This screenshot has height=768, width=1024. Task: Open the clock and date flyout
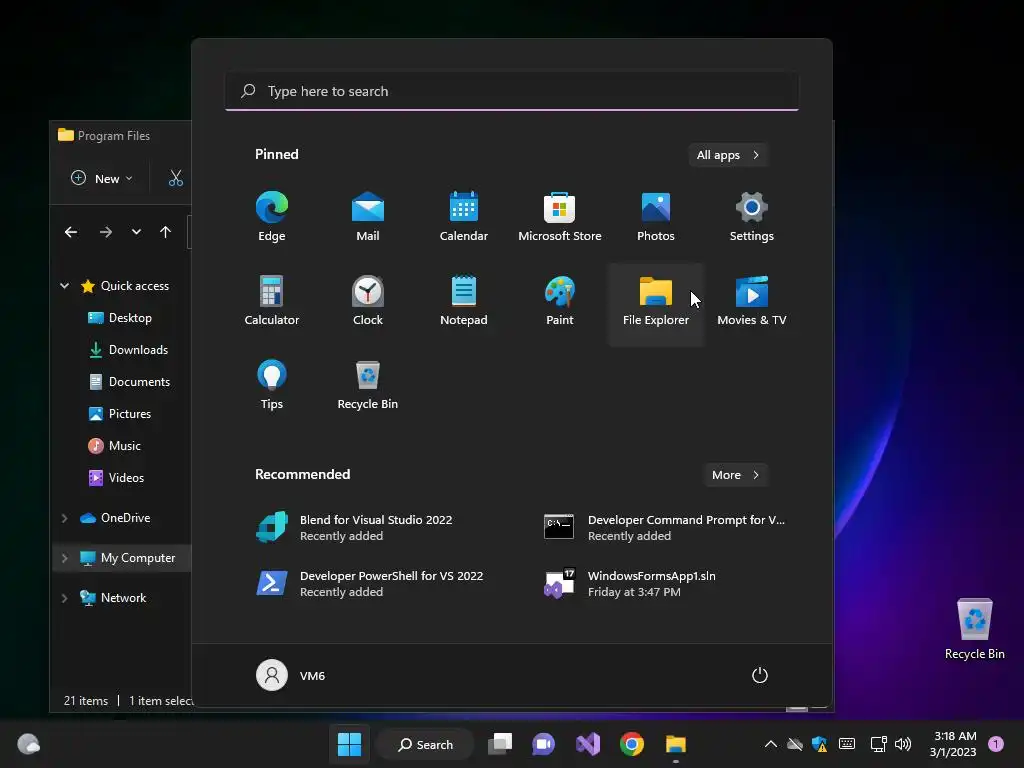(x=953, y=744)
